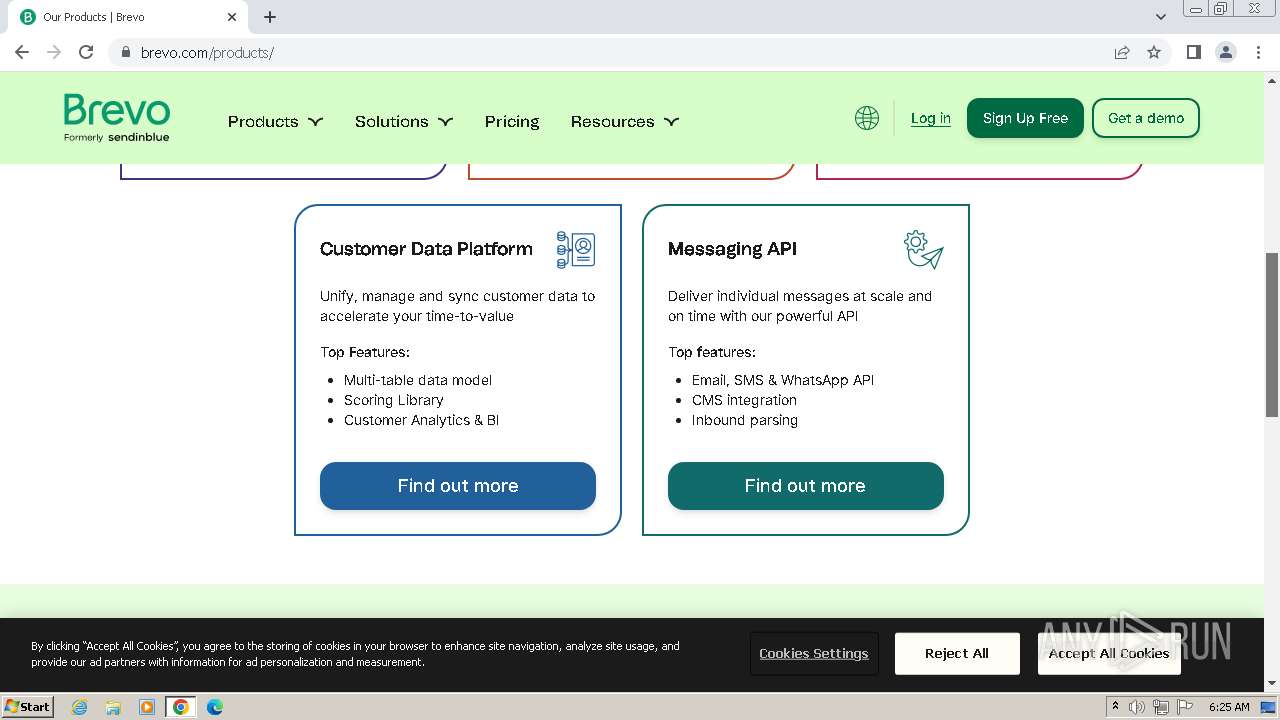Click the Log in link
Image resolution: width=1280 pixels, height=720 pixels.
[930, 118]
